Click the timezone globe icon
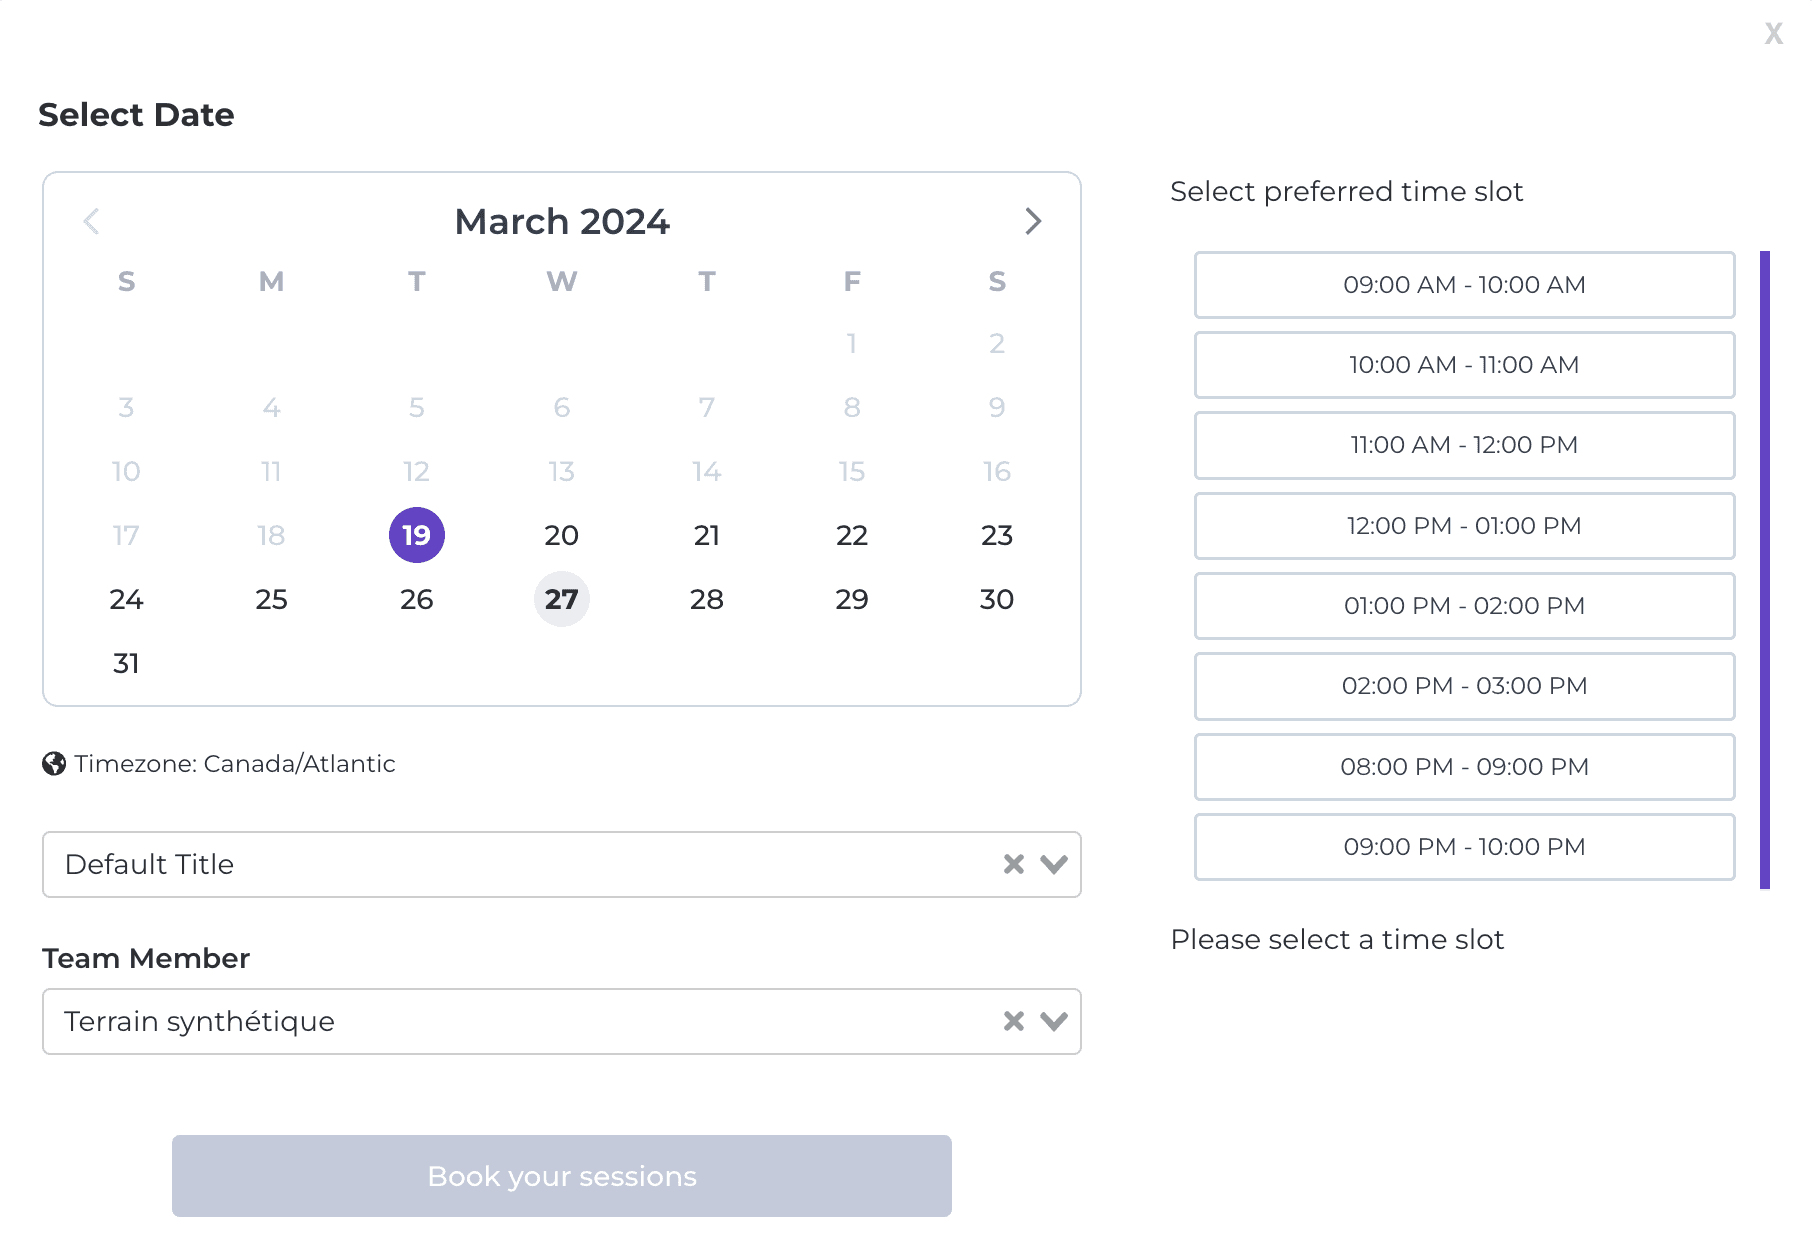This screenshot has width=1812, height=1254. (54, 764)
